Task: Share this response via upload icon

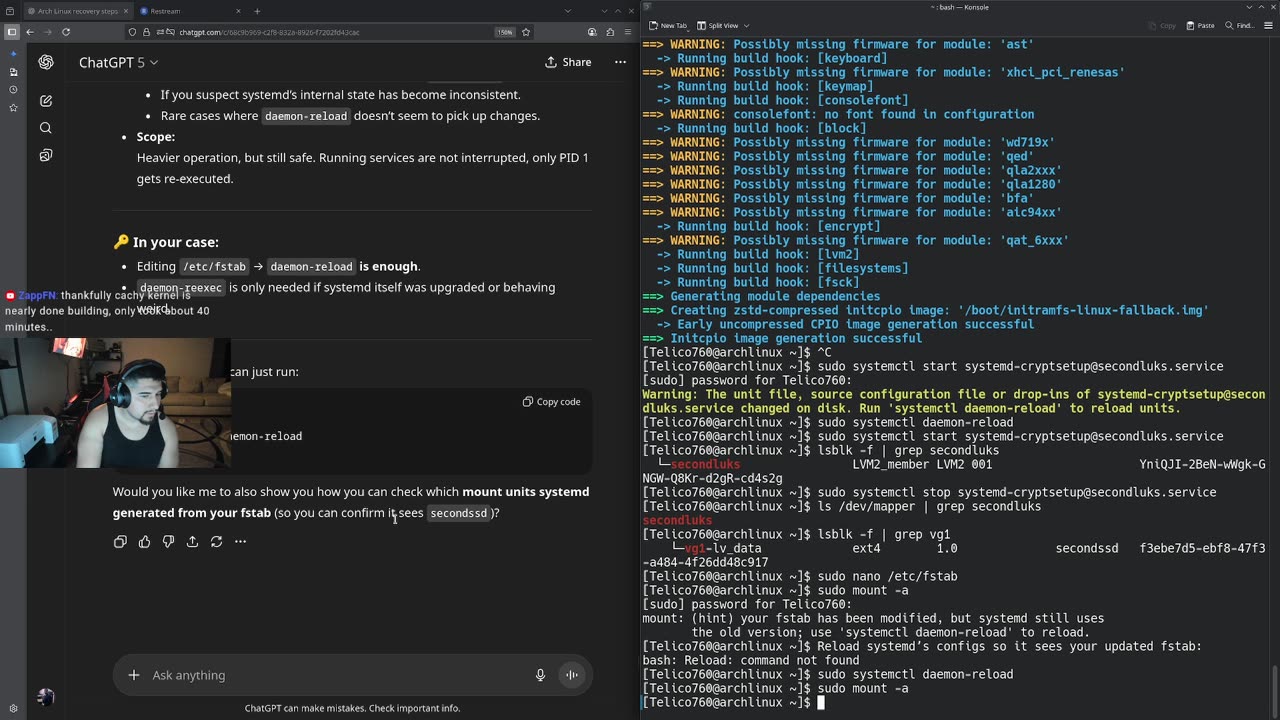Action: pos(192,541)
